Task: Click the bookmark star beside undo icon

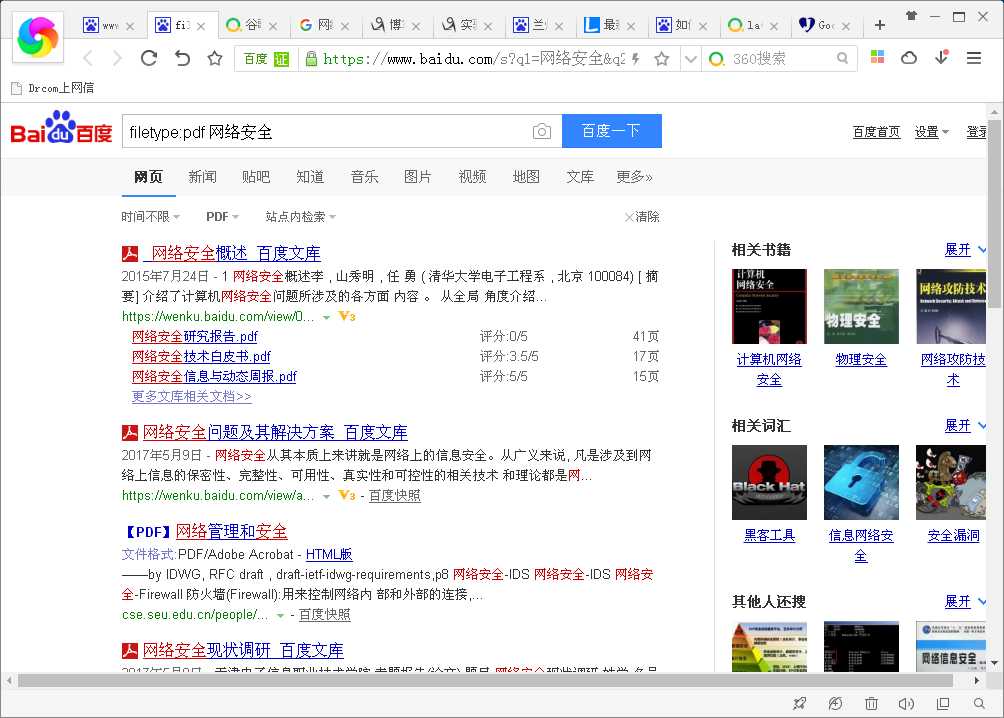Action: [x=215, y=58]
